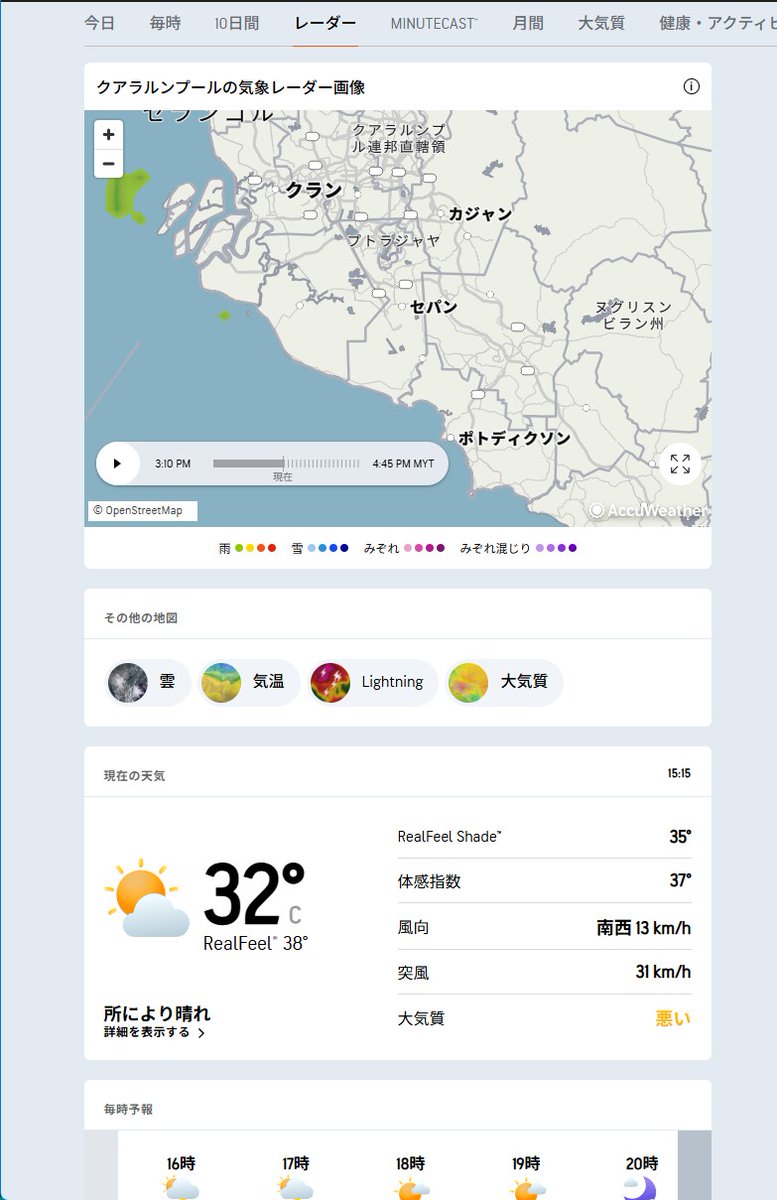The image size is (777, 1200).
Task: Click the 毎時予報 heading
Action: pos(129,1110)
